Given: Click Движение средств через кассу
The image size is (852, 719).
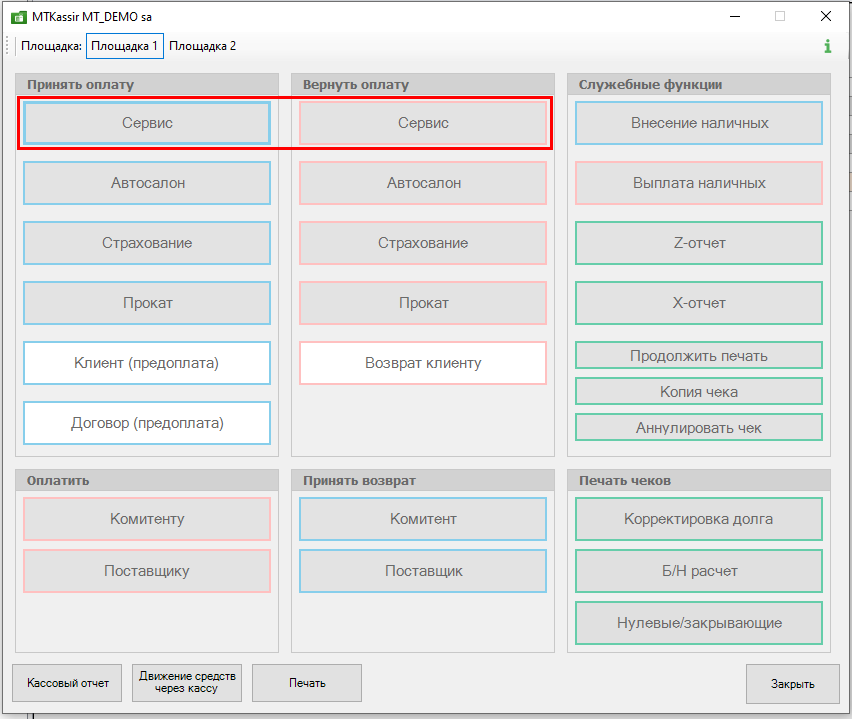Looking at the screenshot, I should coord(190,683).
